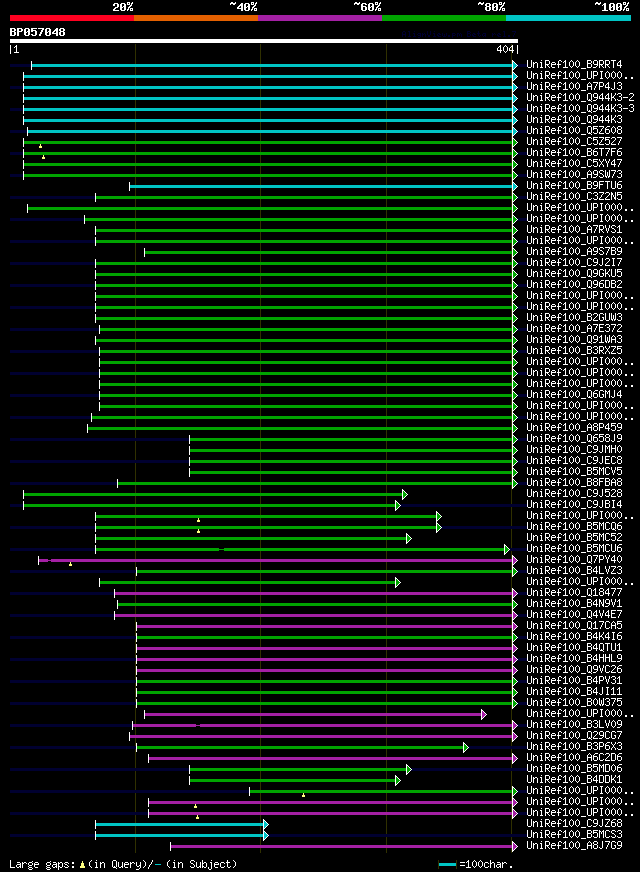Screen dimensions: 640x872
Task: Click the green alignment bar for UniRef100_C9J528
Action: [214, 494]
